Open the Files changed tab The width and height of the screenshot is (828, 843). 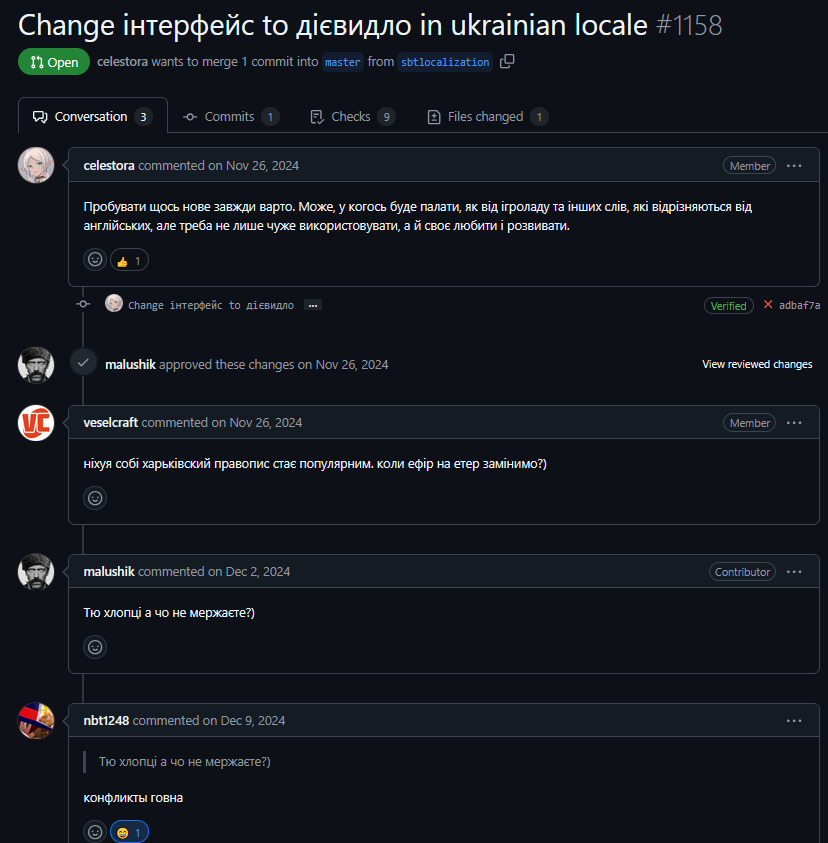[x=486, y=117]
